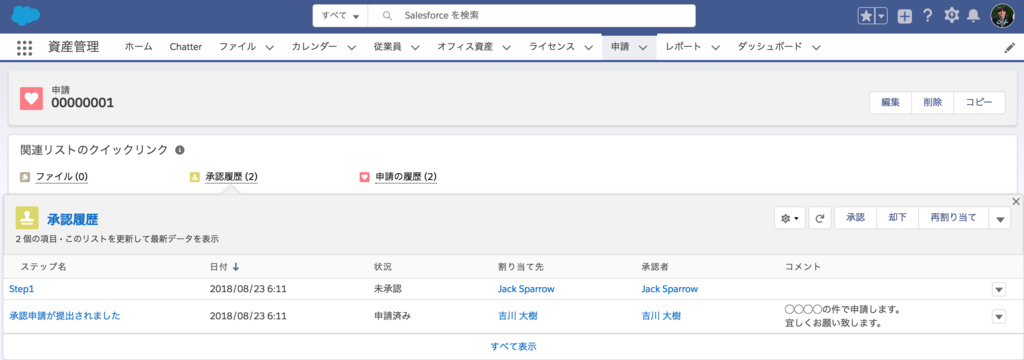1024x360 pixels.
Task: Expand the ダッシュボード tab chevron
Action: coord(815,48)
